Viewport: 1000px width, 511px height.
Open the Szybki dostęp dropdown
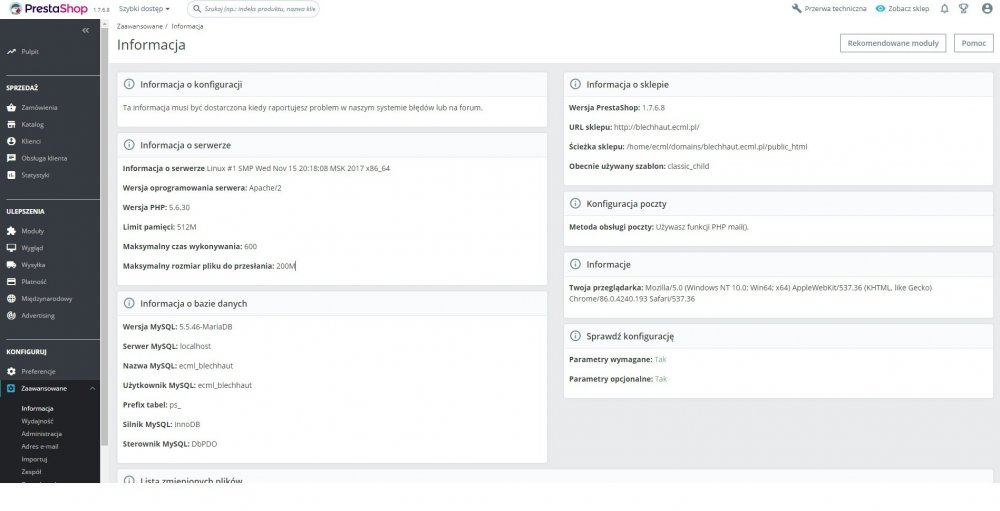144,9
